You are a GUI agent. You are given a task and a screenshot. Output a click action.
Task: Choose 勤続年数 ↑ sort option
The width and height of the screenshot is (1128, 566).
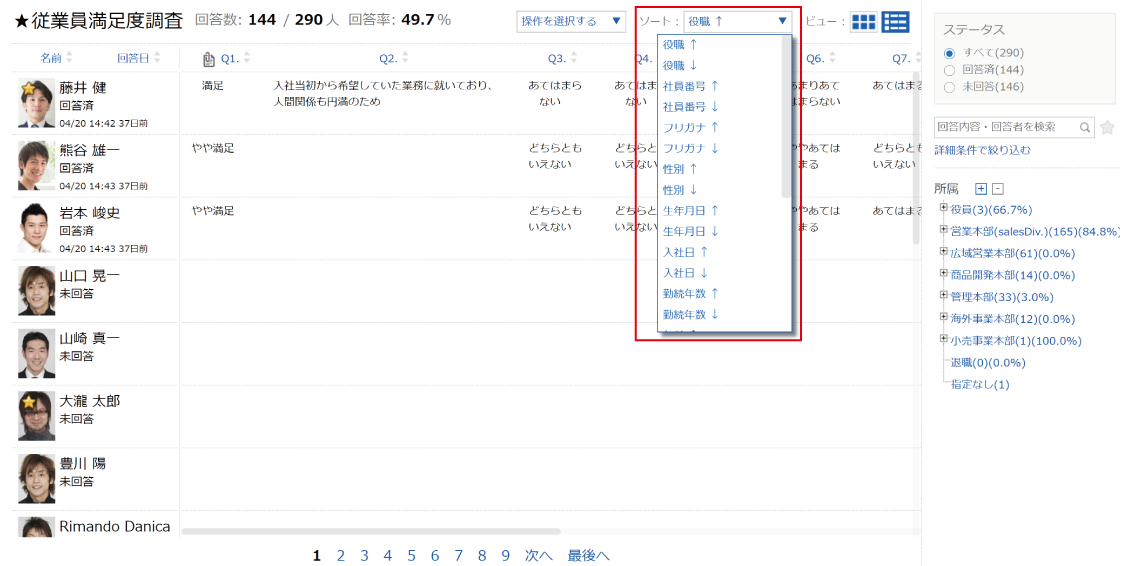click(x=691, y=293)
